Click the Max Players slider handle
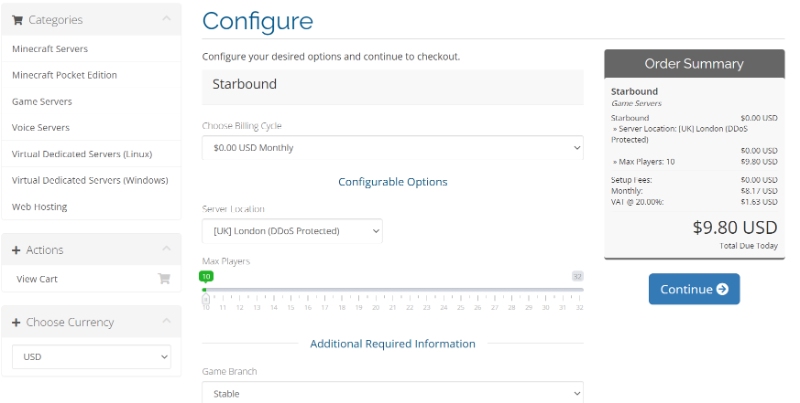 (x=206, y=299)
